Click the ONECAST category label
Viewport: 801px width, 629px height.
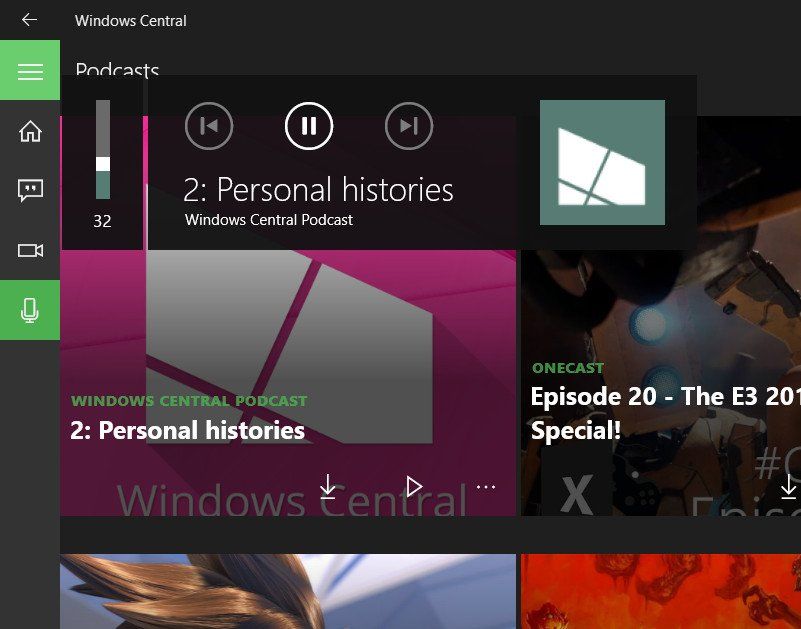tap(568, 368)
